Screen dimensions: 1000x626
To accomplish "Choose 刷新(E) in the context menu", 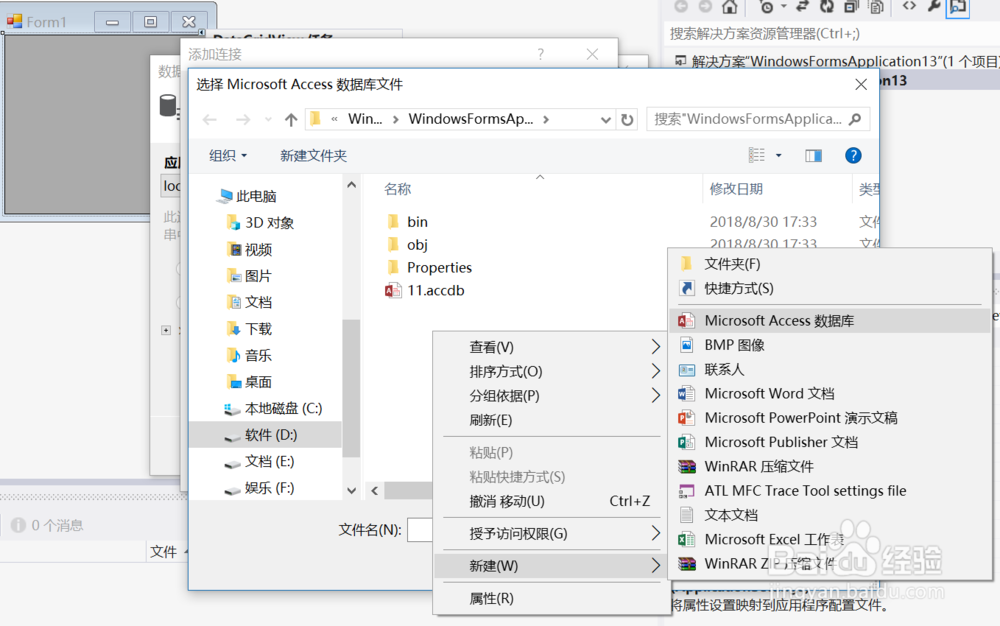I will 551,420.
